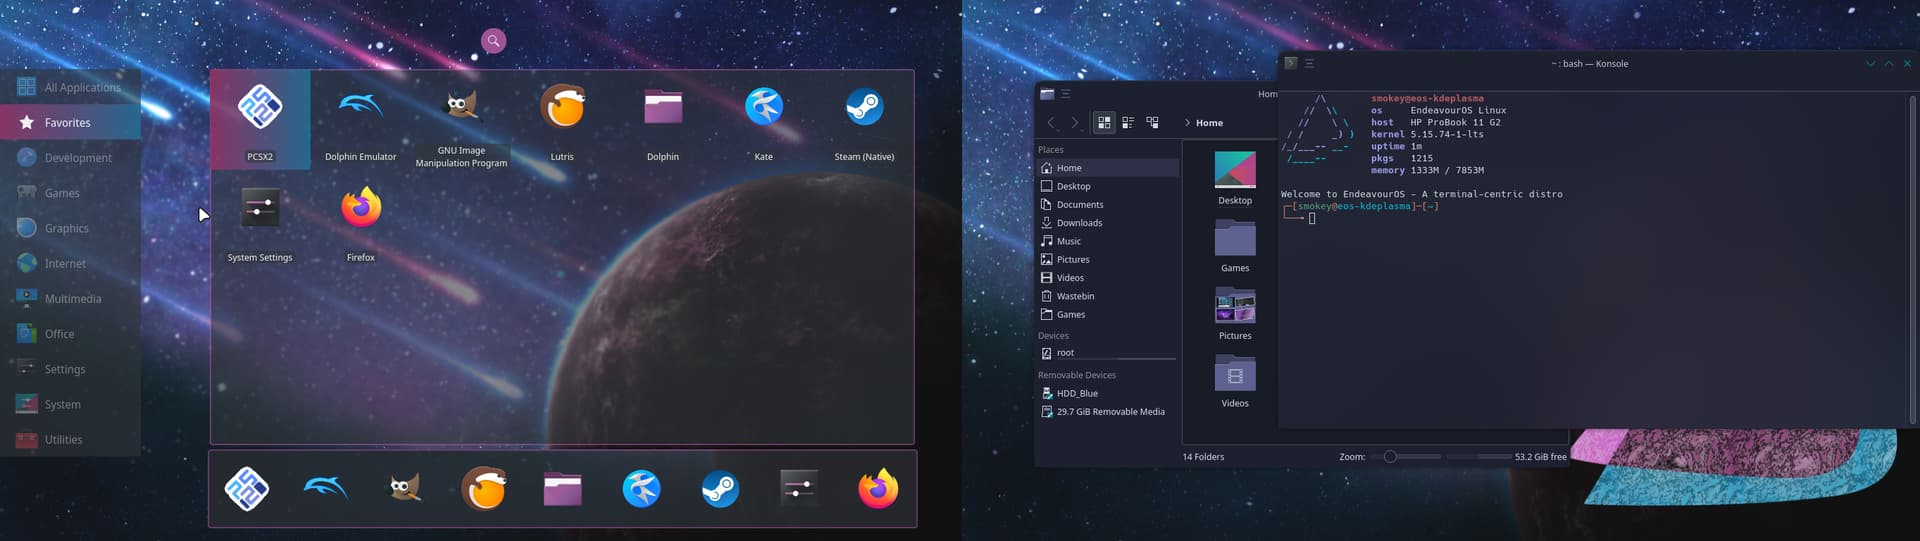1920x541 pixels.
Task: Click the GIMP icon in the dock
Action: 405,489
